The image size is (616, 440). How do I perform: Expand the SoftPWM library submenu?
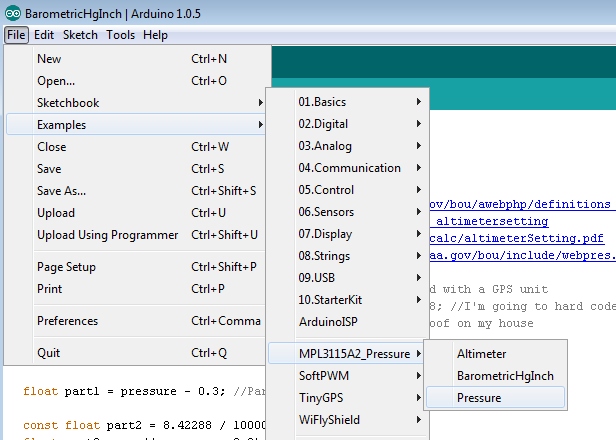348,376
